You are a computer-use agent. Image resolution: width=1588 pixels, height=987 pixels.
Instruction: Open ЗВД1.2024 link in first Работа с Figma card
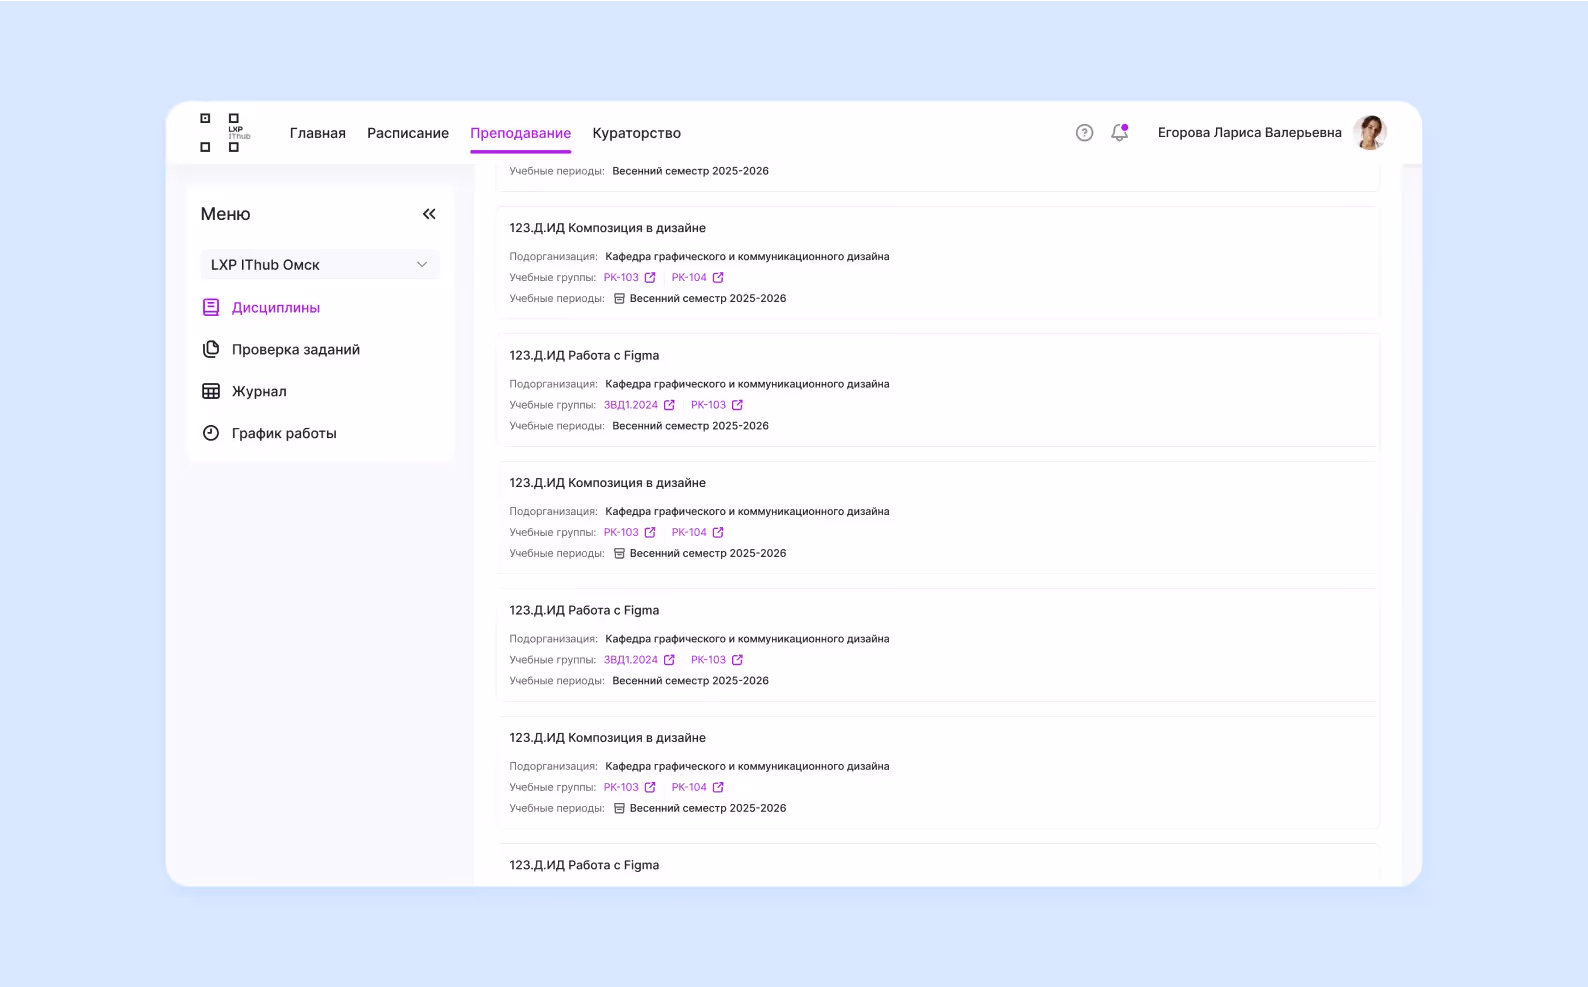coord(631,405)
